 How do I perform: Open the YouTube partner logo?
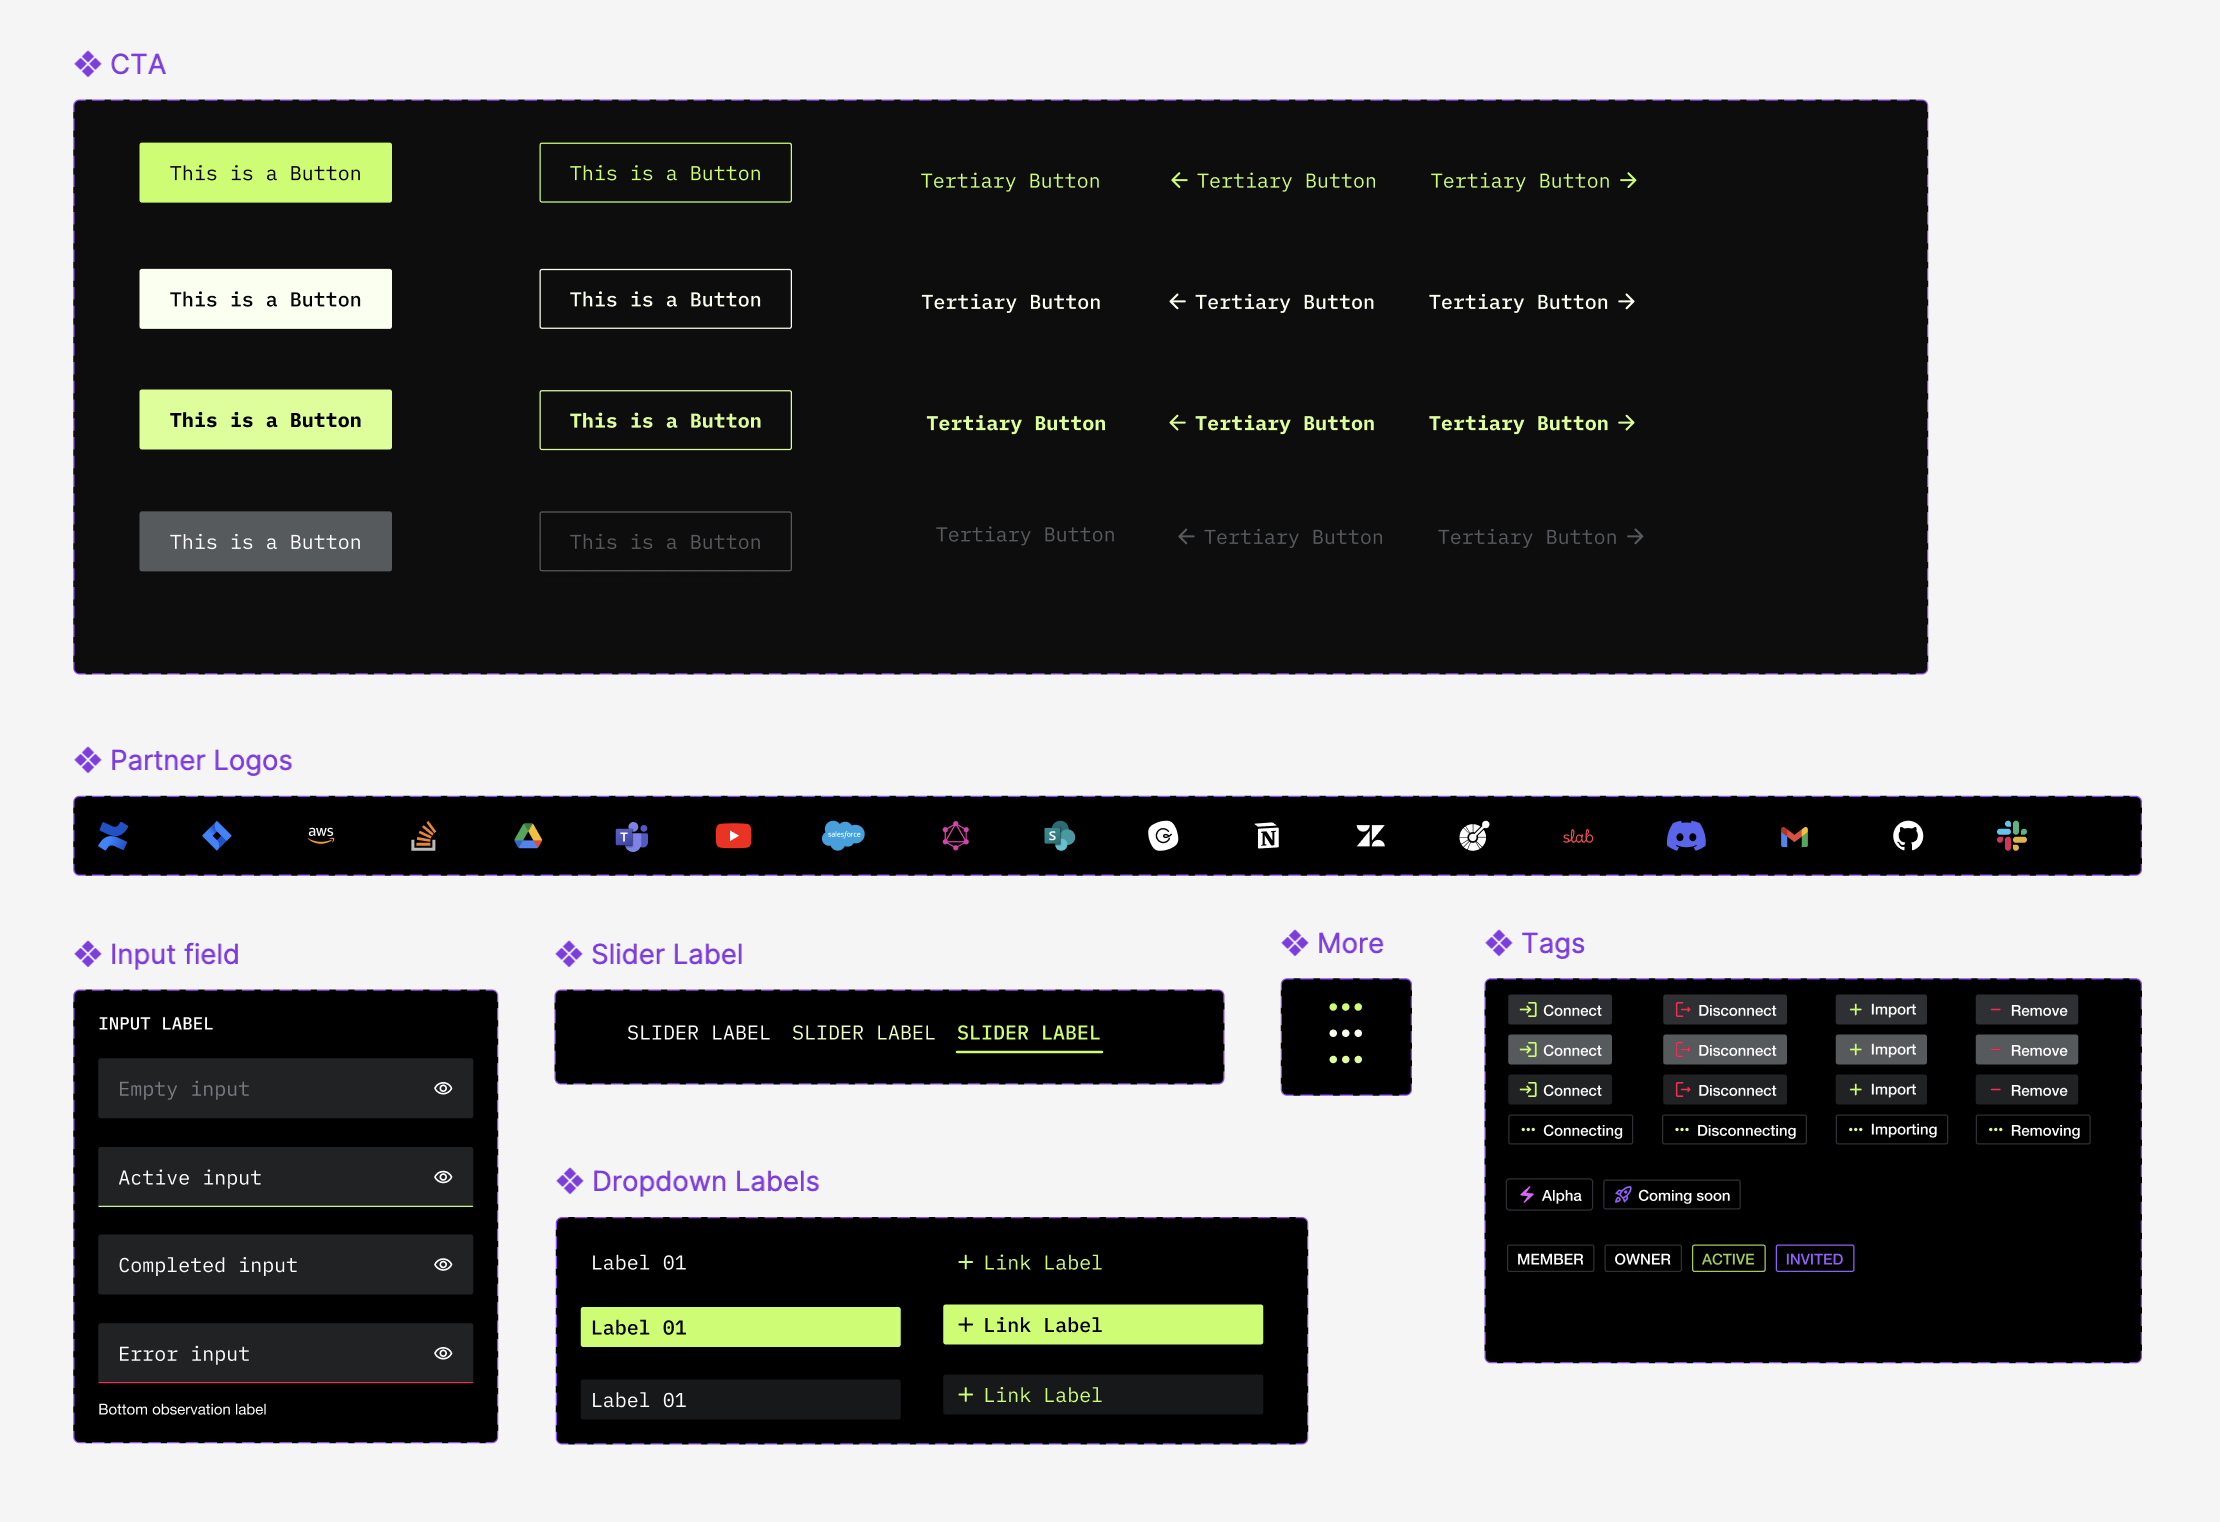(x=733, y=836)
